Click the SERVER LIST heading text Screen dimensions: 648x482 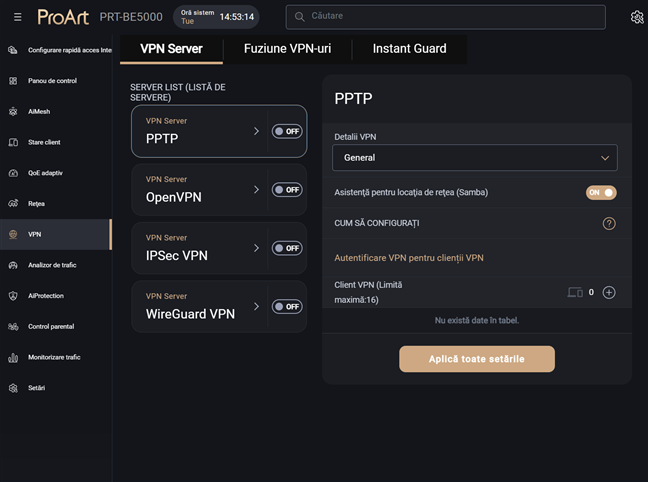(x=178, y=92)
